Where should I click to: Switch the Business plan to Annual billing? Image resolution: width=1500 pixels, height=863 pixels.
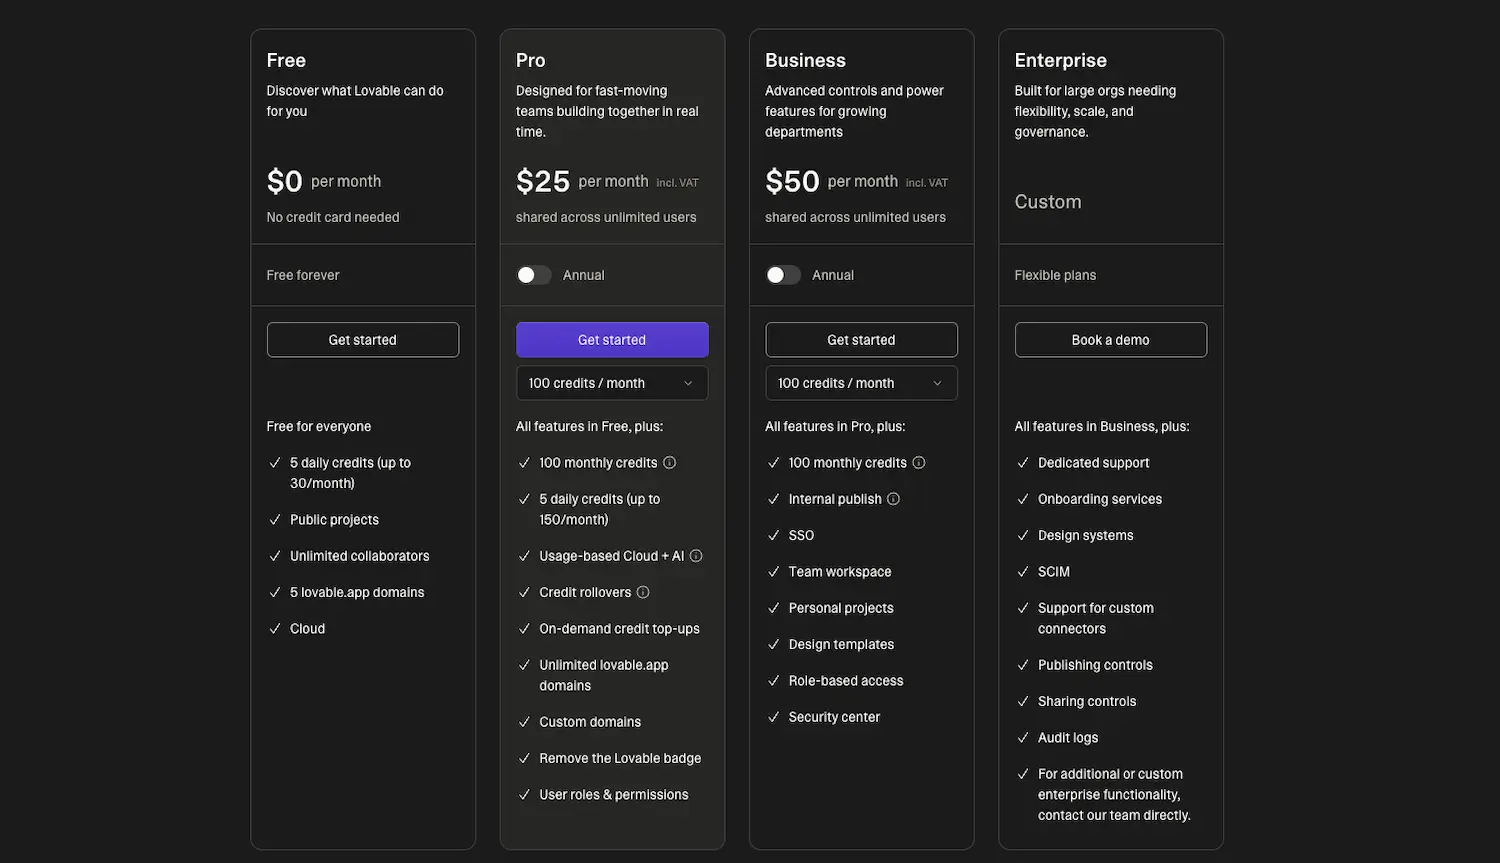[x=783, y=274]
